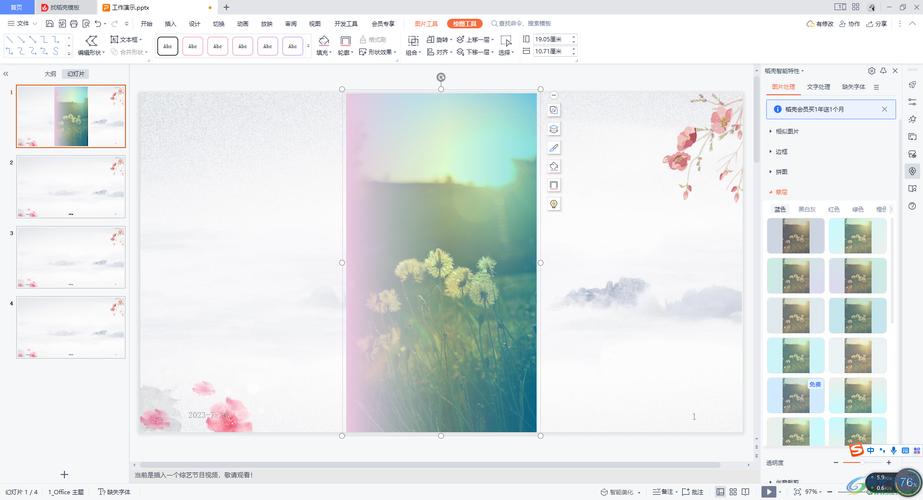Click the 分享 (Share) button
This screenshot has width=923, height=500.
pyautogui.click(x=874, y=22)
